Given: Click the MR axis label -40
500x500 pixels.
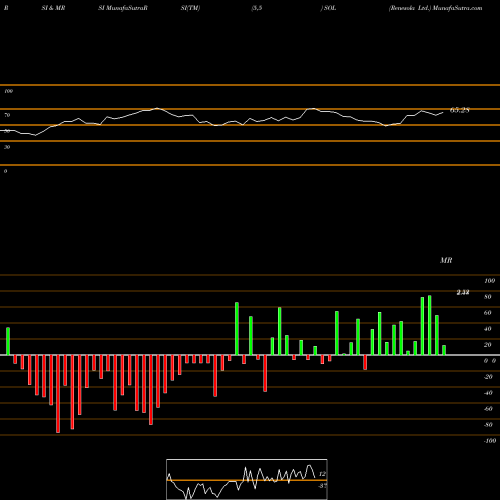Looking at the screenshot, I should [488, 393].
